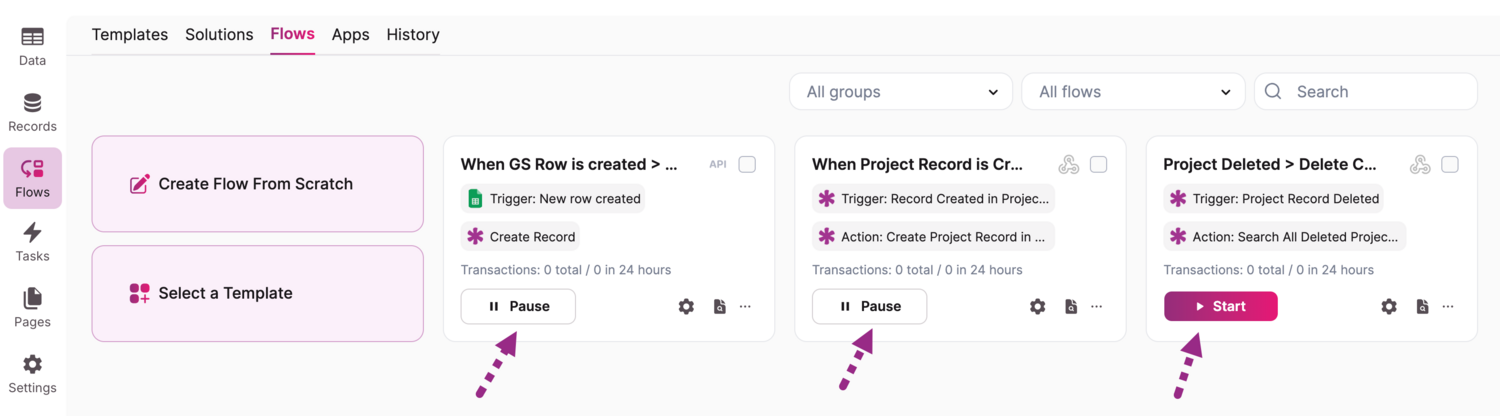
Task: Expand the All groups dropdown
Action: (901, 91)
